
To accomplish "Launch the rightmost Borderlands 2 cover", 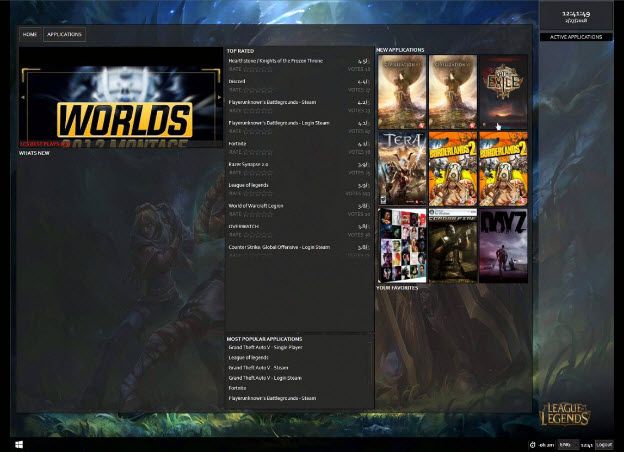I will coord(503,169).
